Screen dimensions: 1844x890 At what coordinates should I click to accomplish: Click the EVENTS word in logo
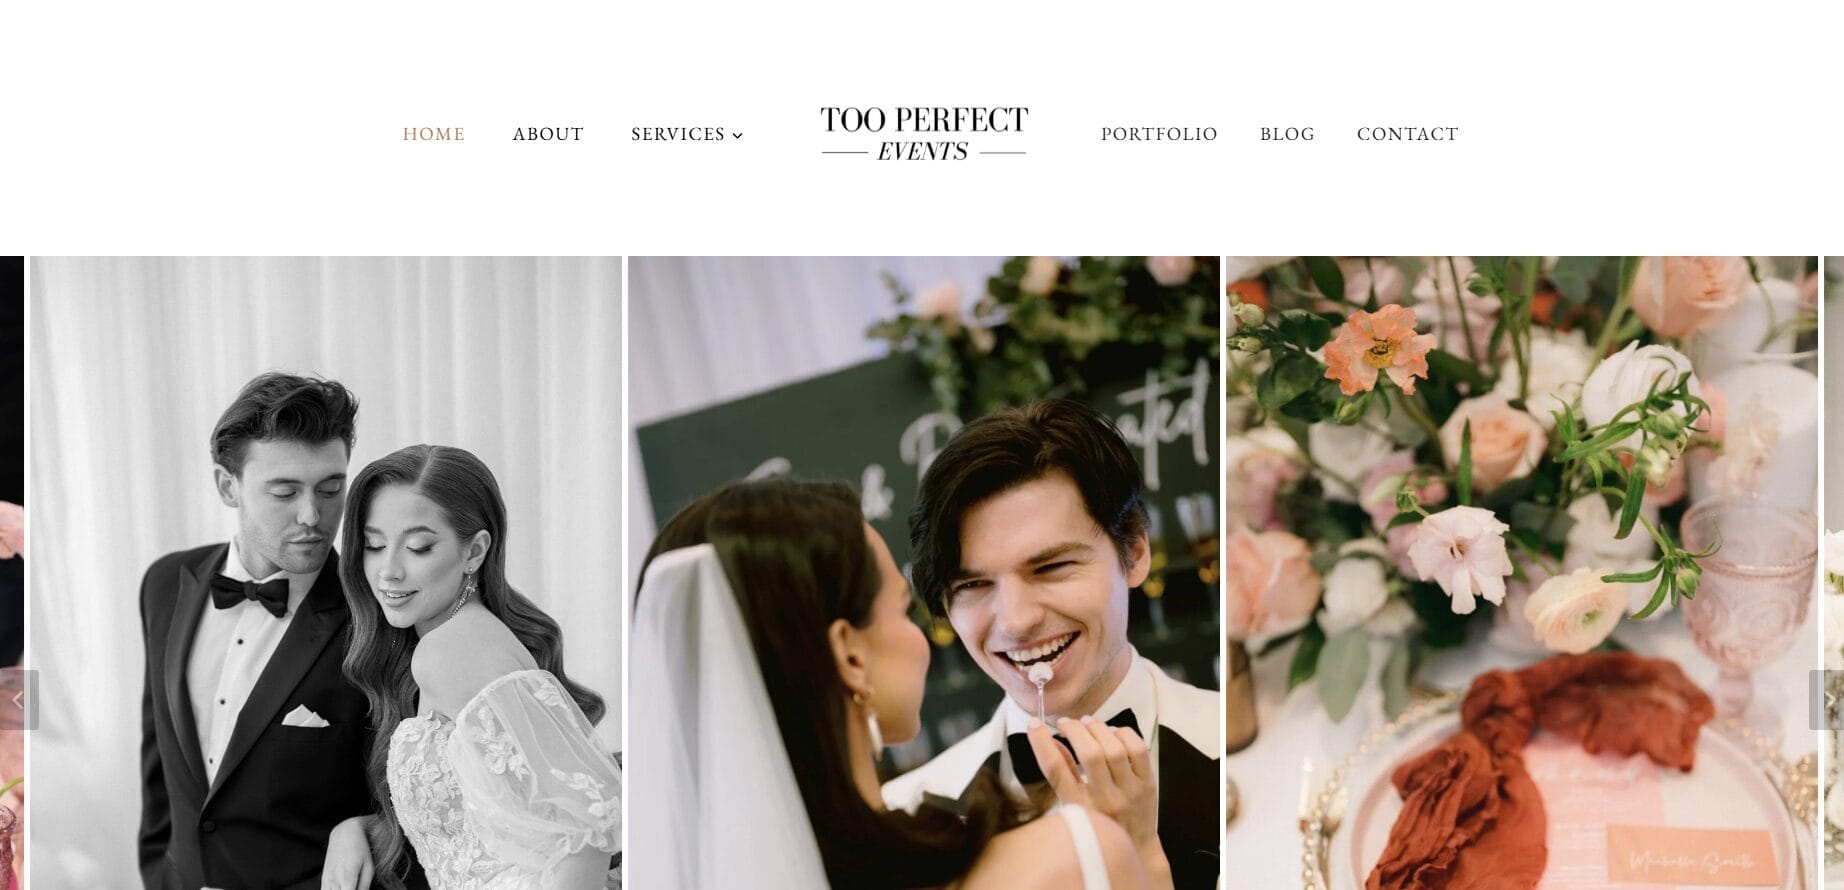pyautogui.click(x=923, y=151)
